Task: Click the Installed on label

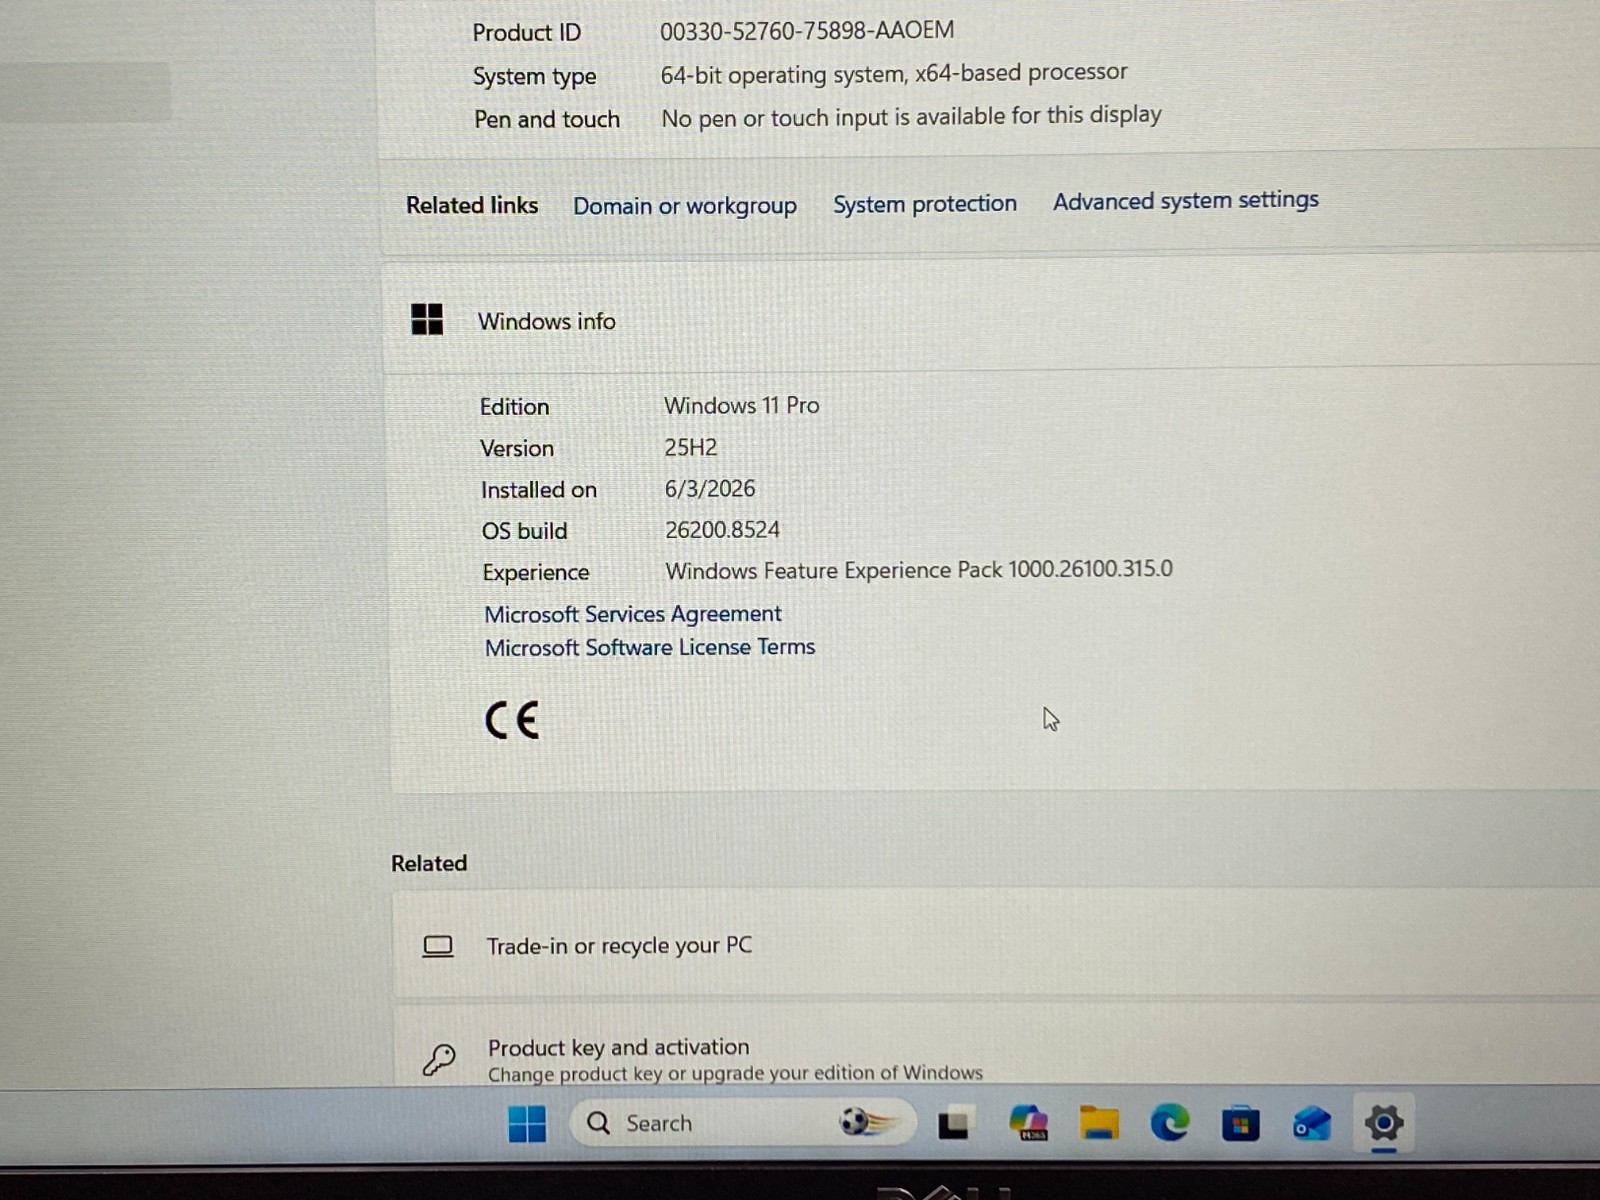Action: pyautogui.click(x=539, y=490)
